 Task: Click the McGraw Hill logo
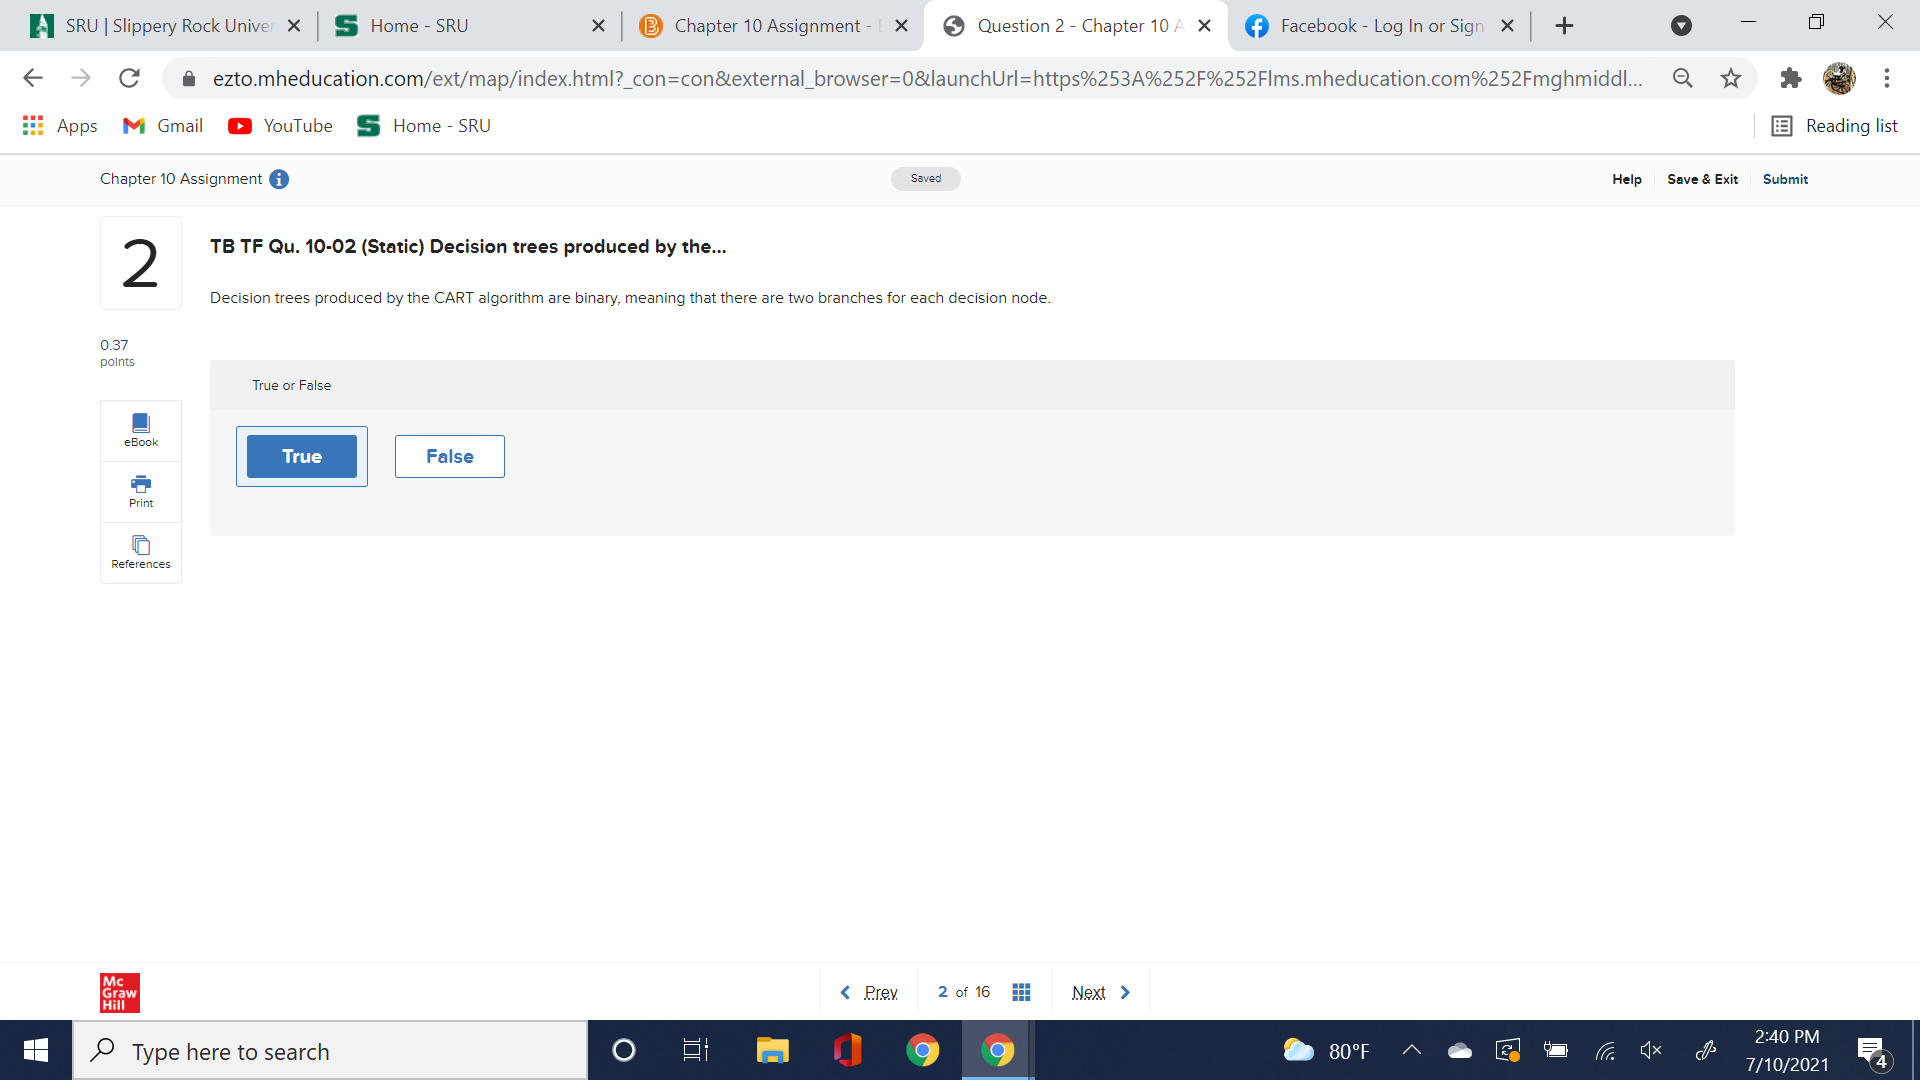click(x=119, y=992)
